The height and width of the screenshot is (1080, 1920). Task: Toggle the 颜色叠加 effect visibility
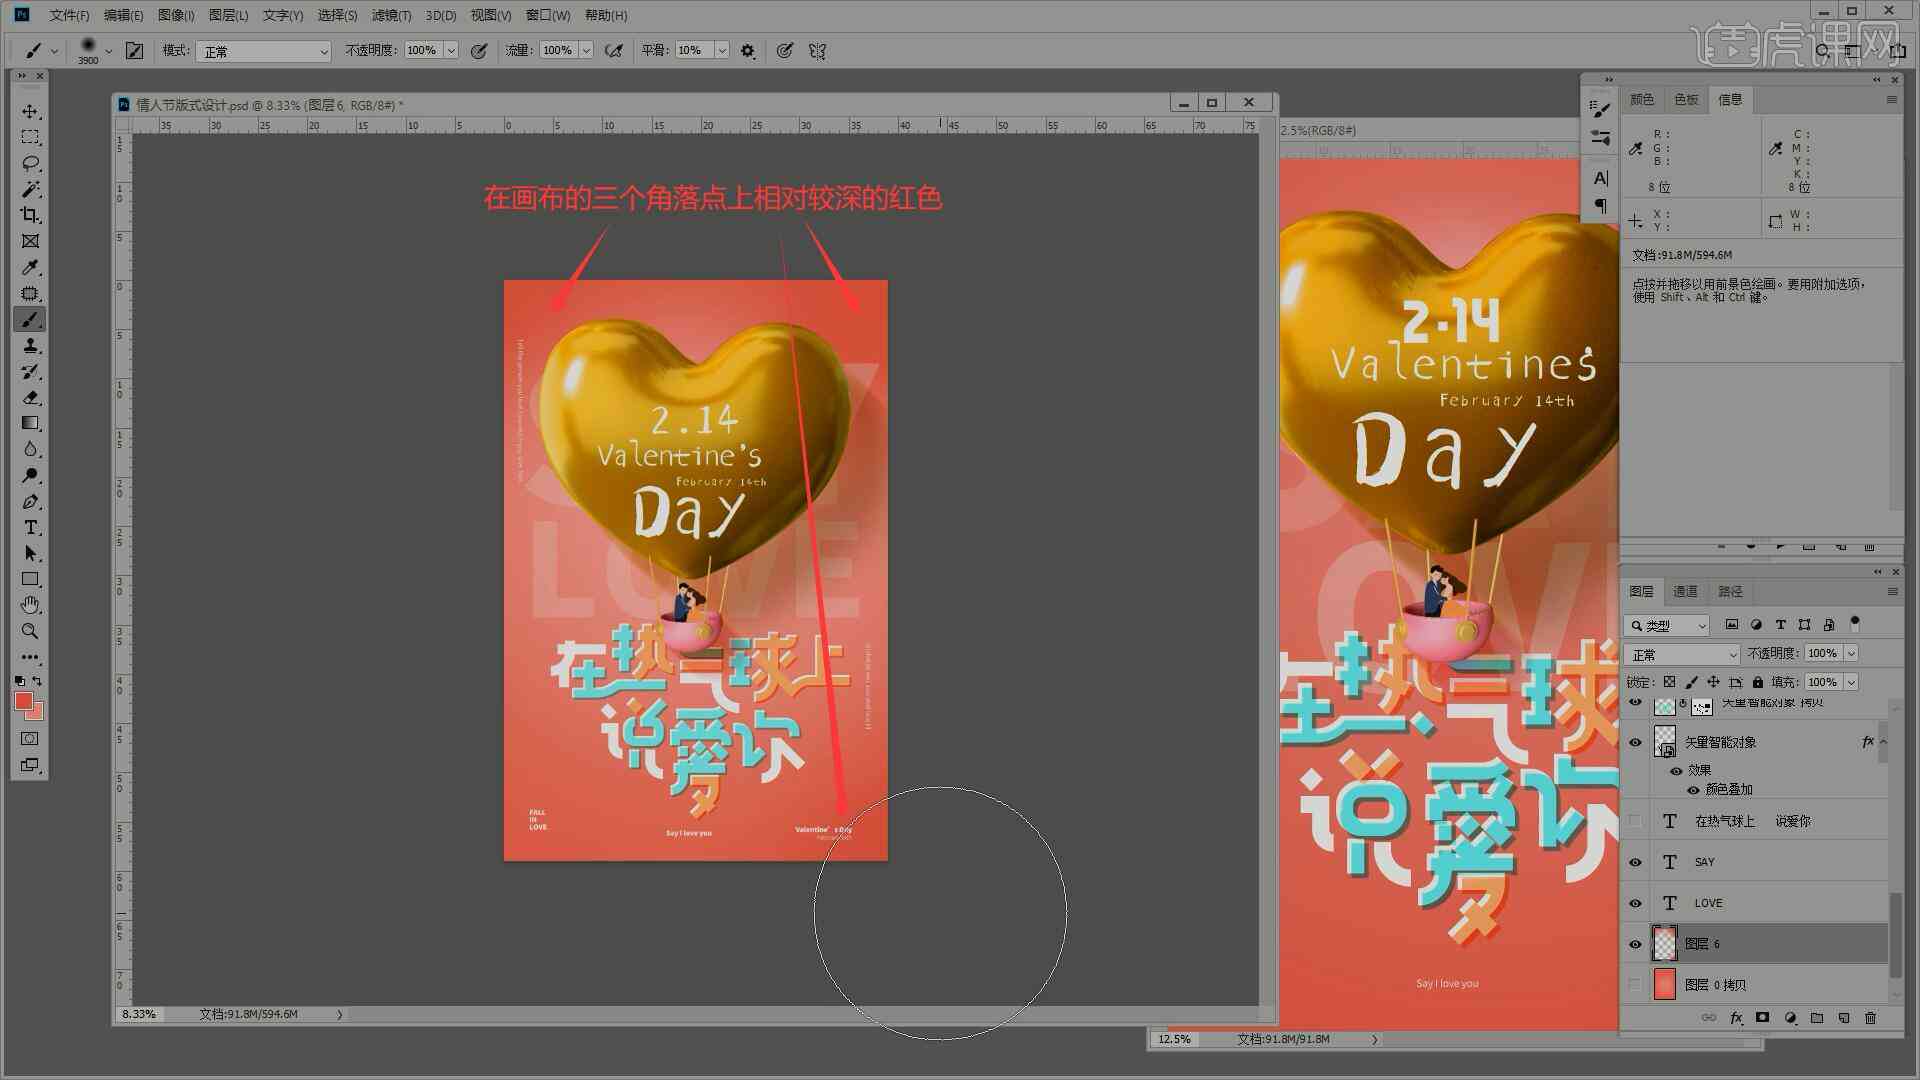coord(1693,790)
